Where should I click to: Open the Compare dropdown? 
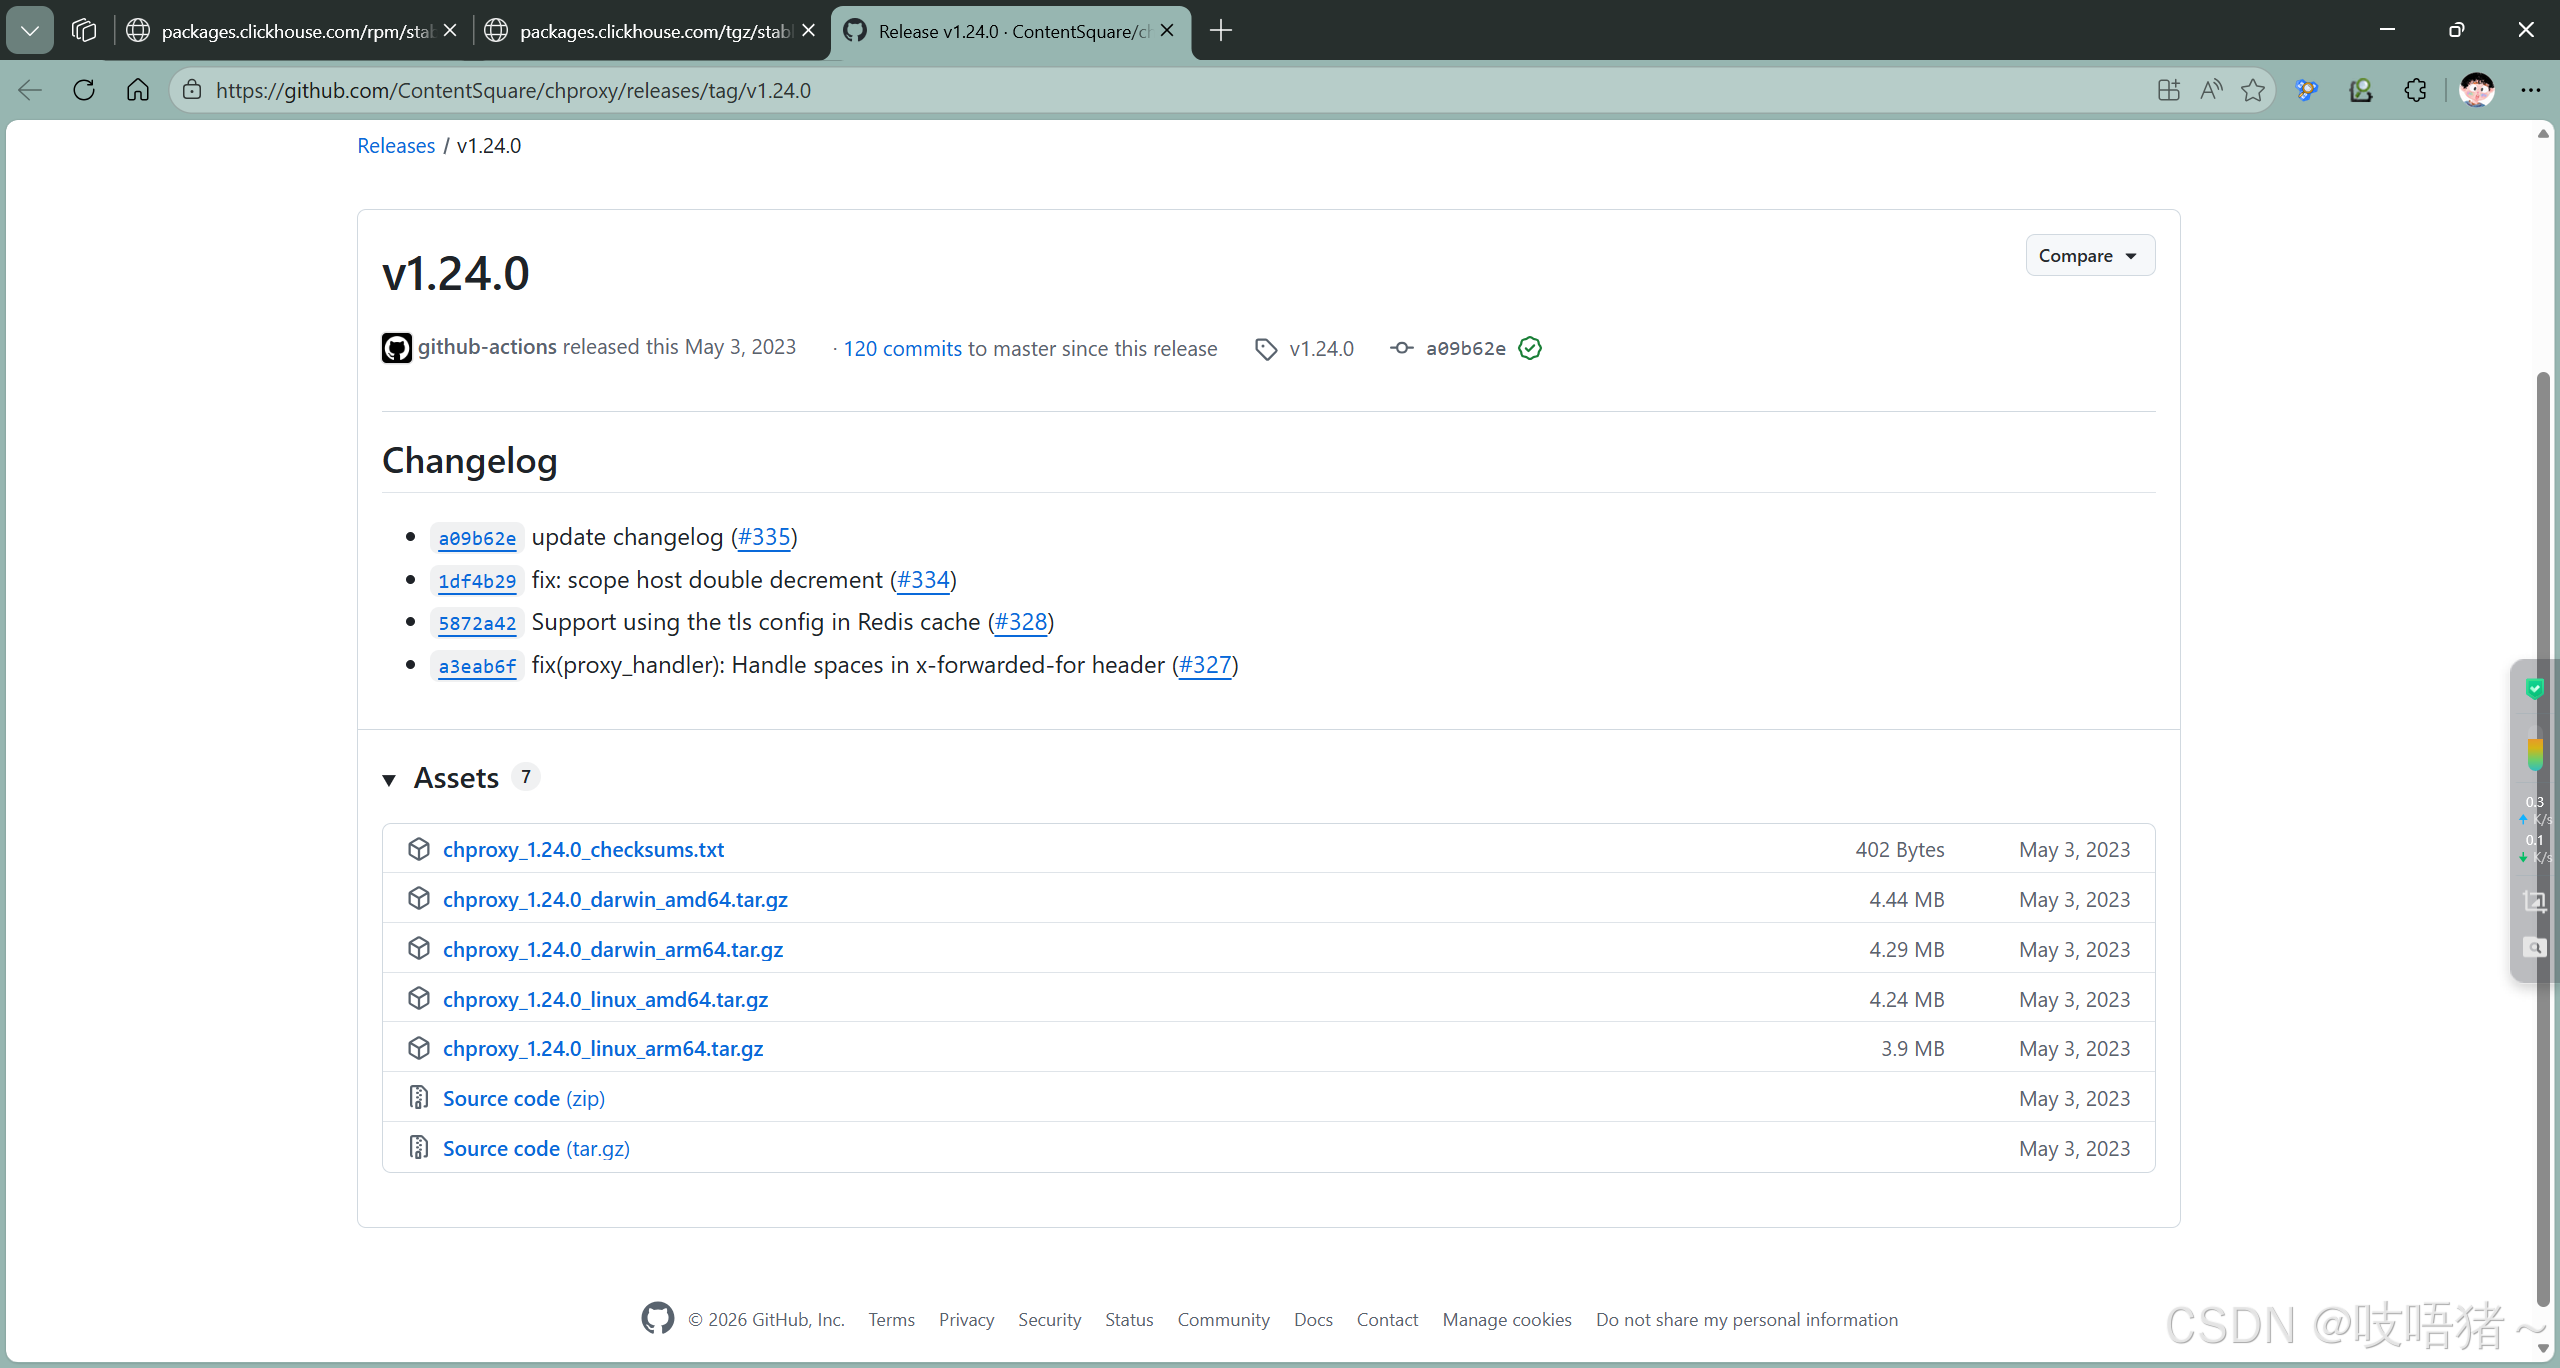(2089, 256)
